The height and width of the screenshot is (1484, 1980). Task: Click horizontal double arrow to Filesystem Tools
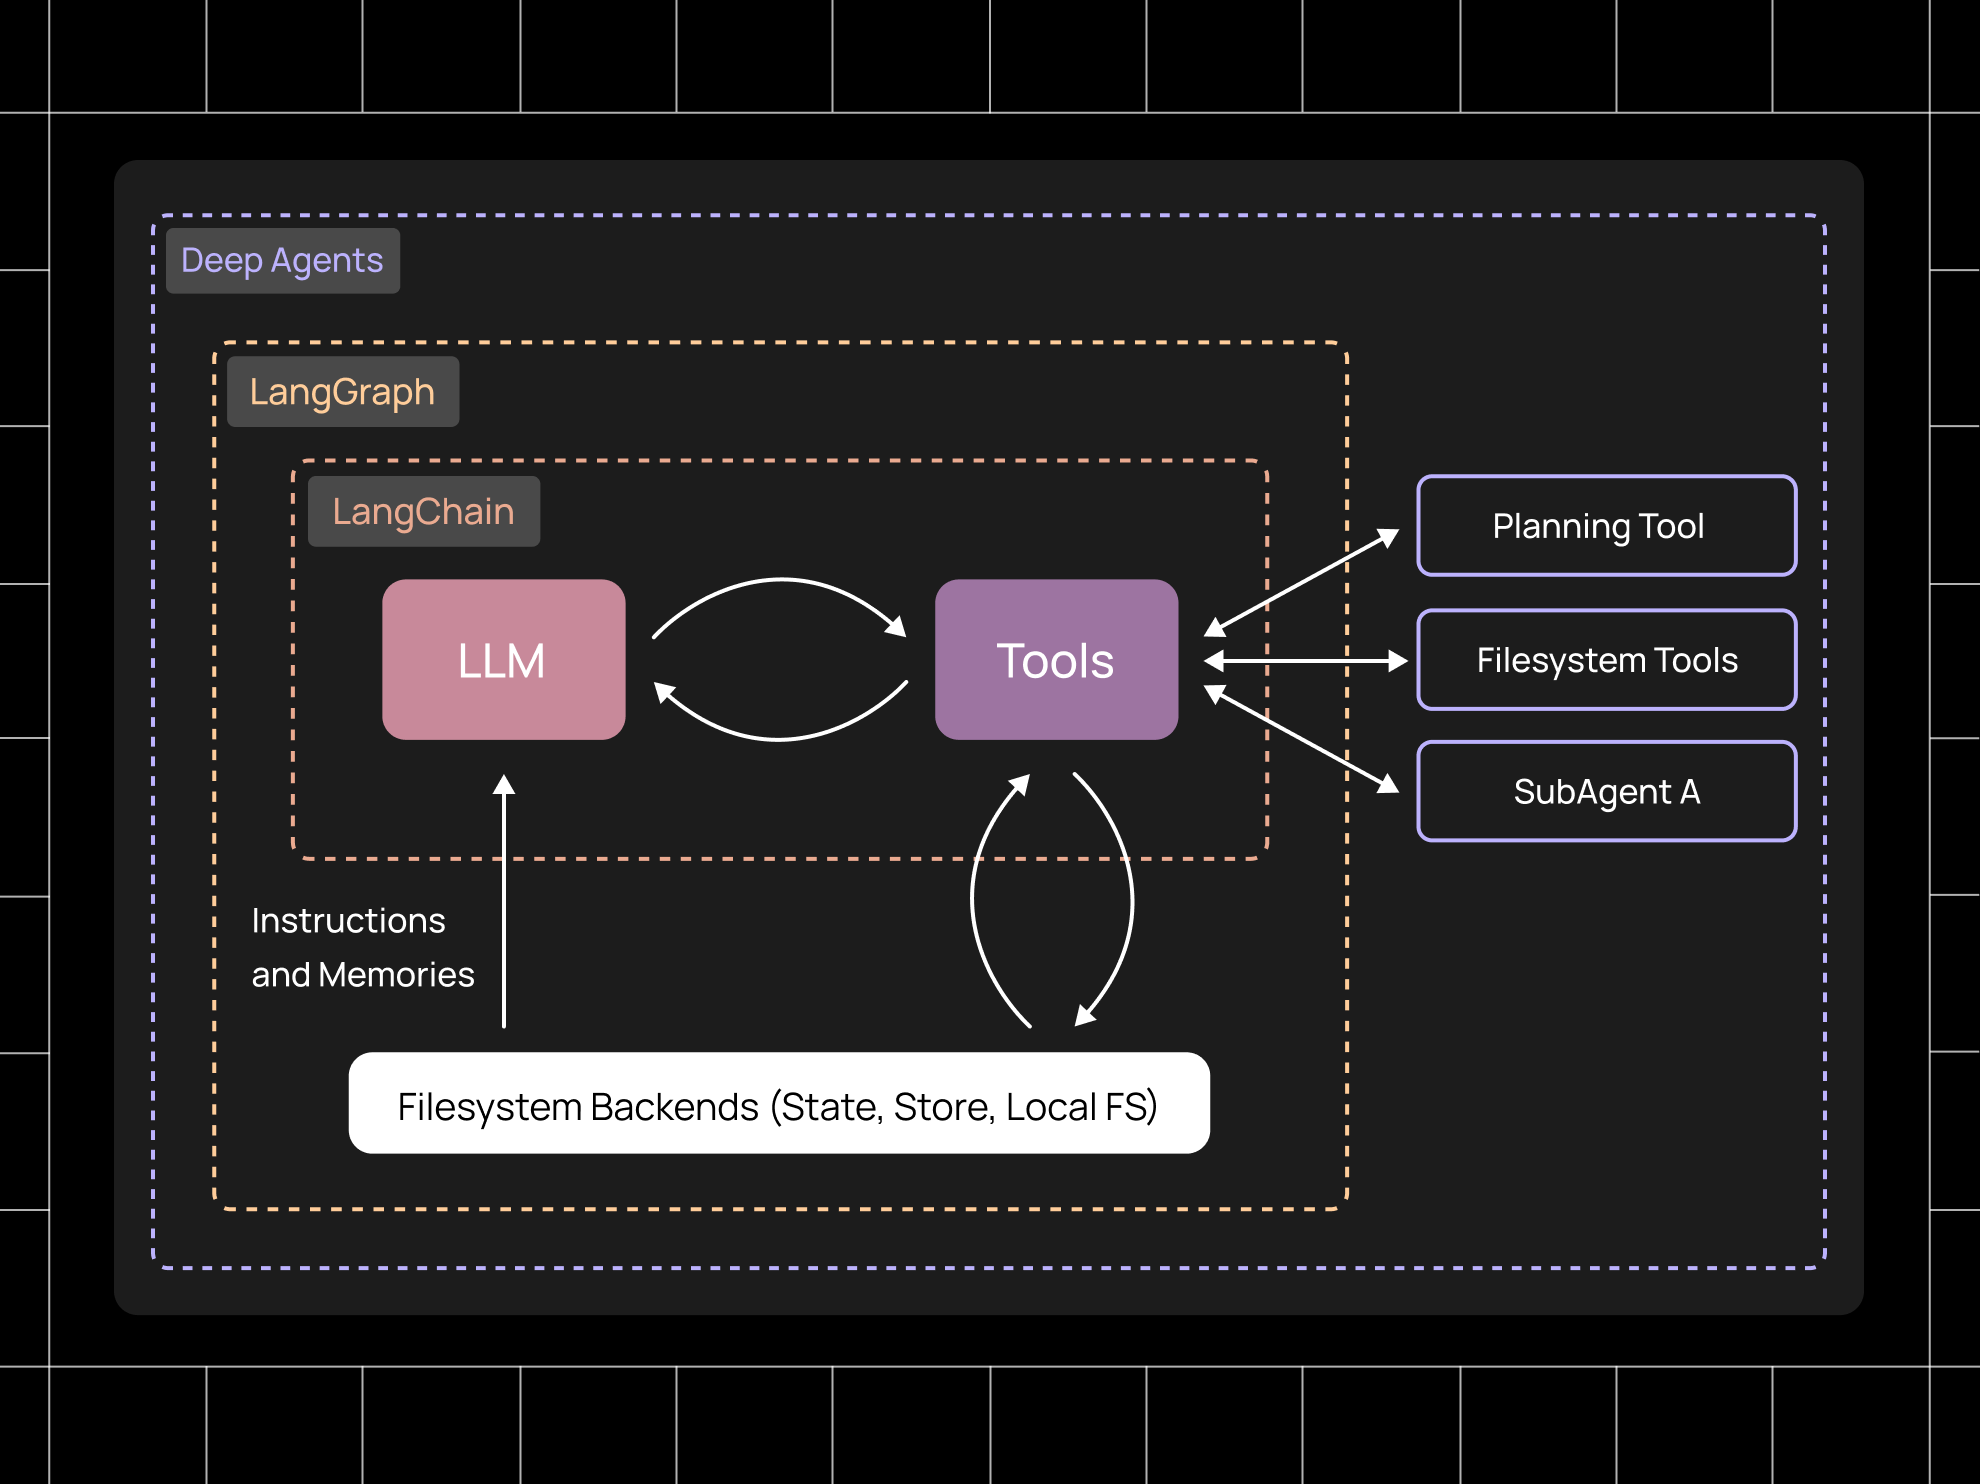pos(1305,661)
